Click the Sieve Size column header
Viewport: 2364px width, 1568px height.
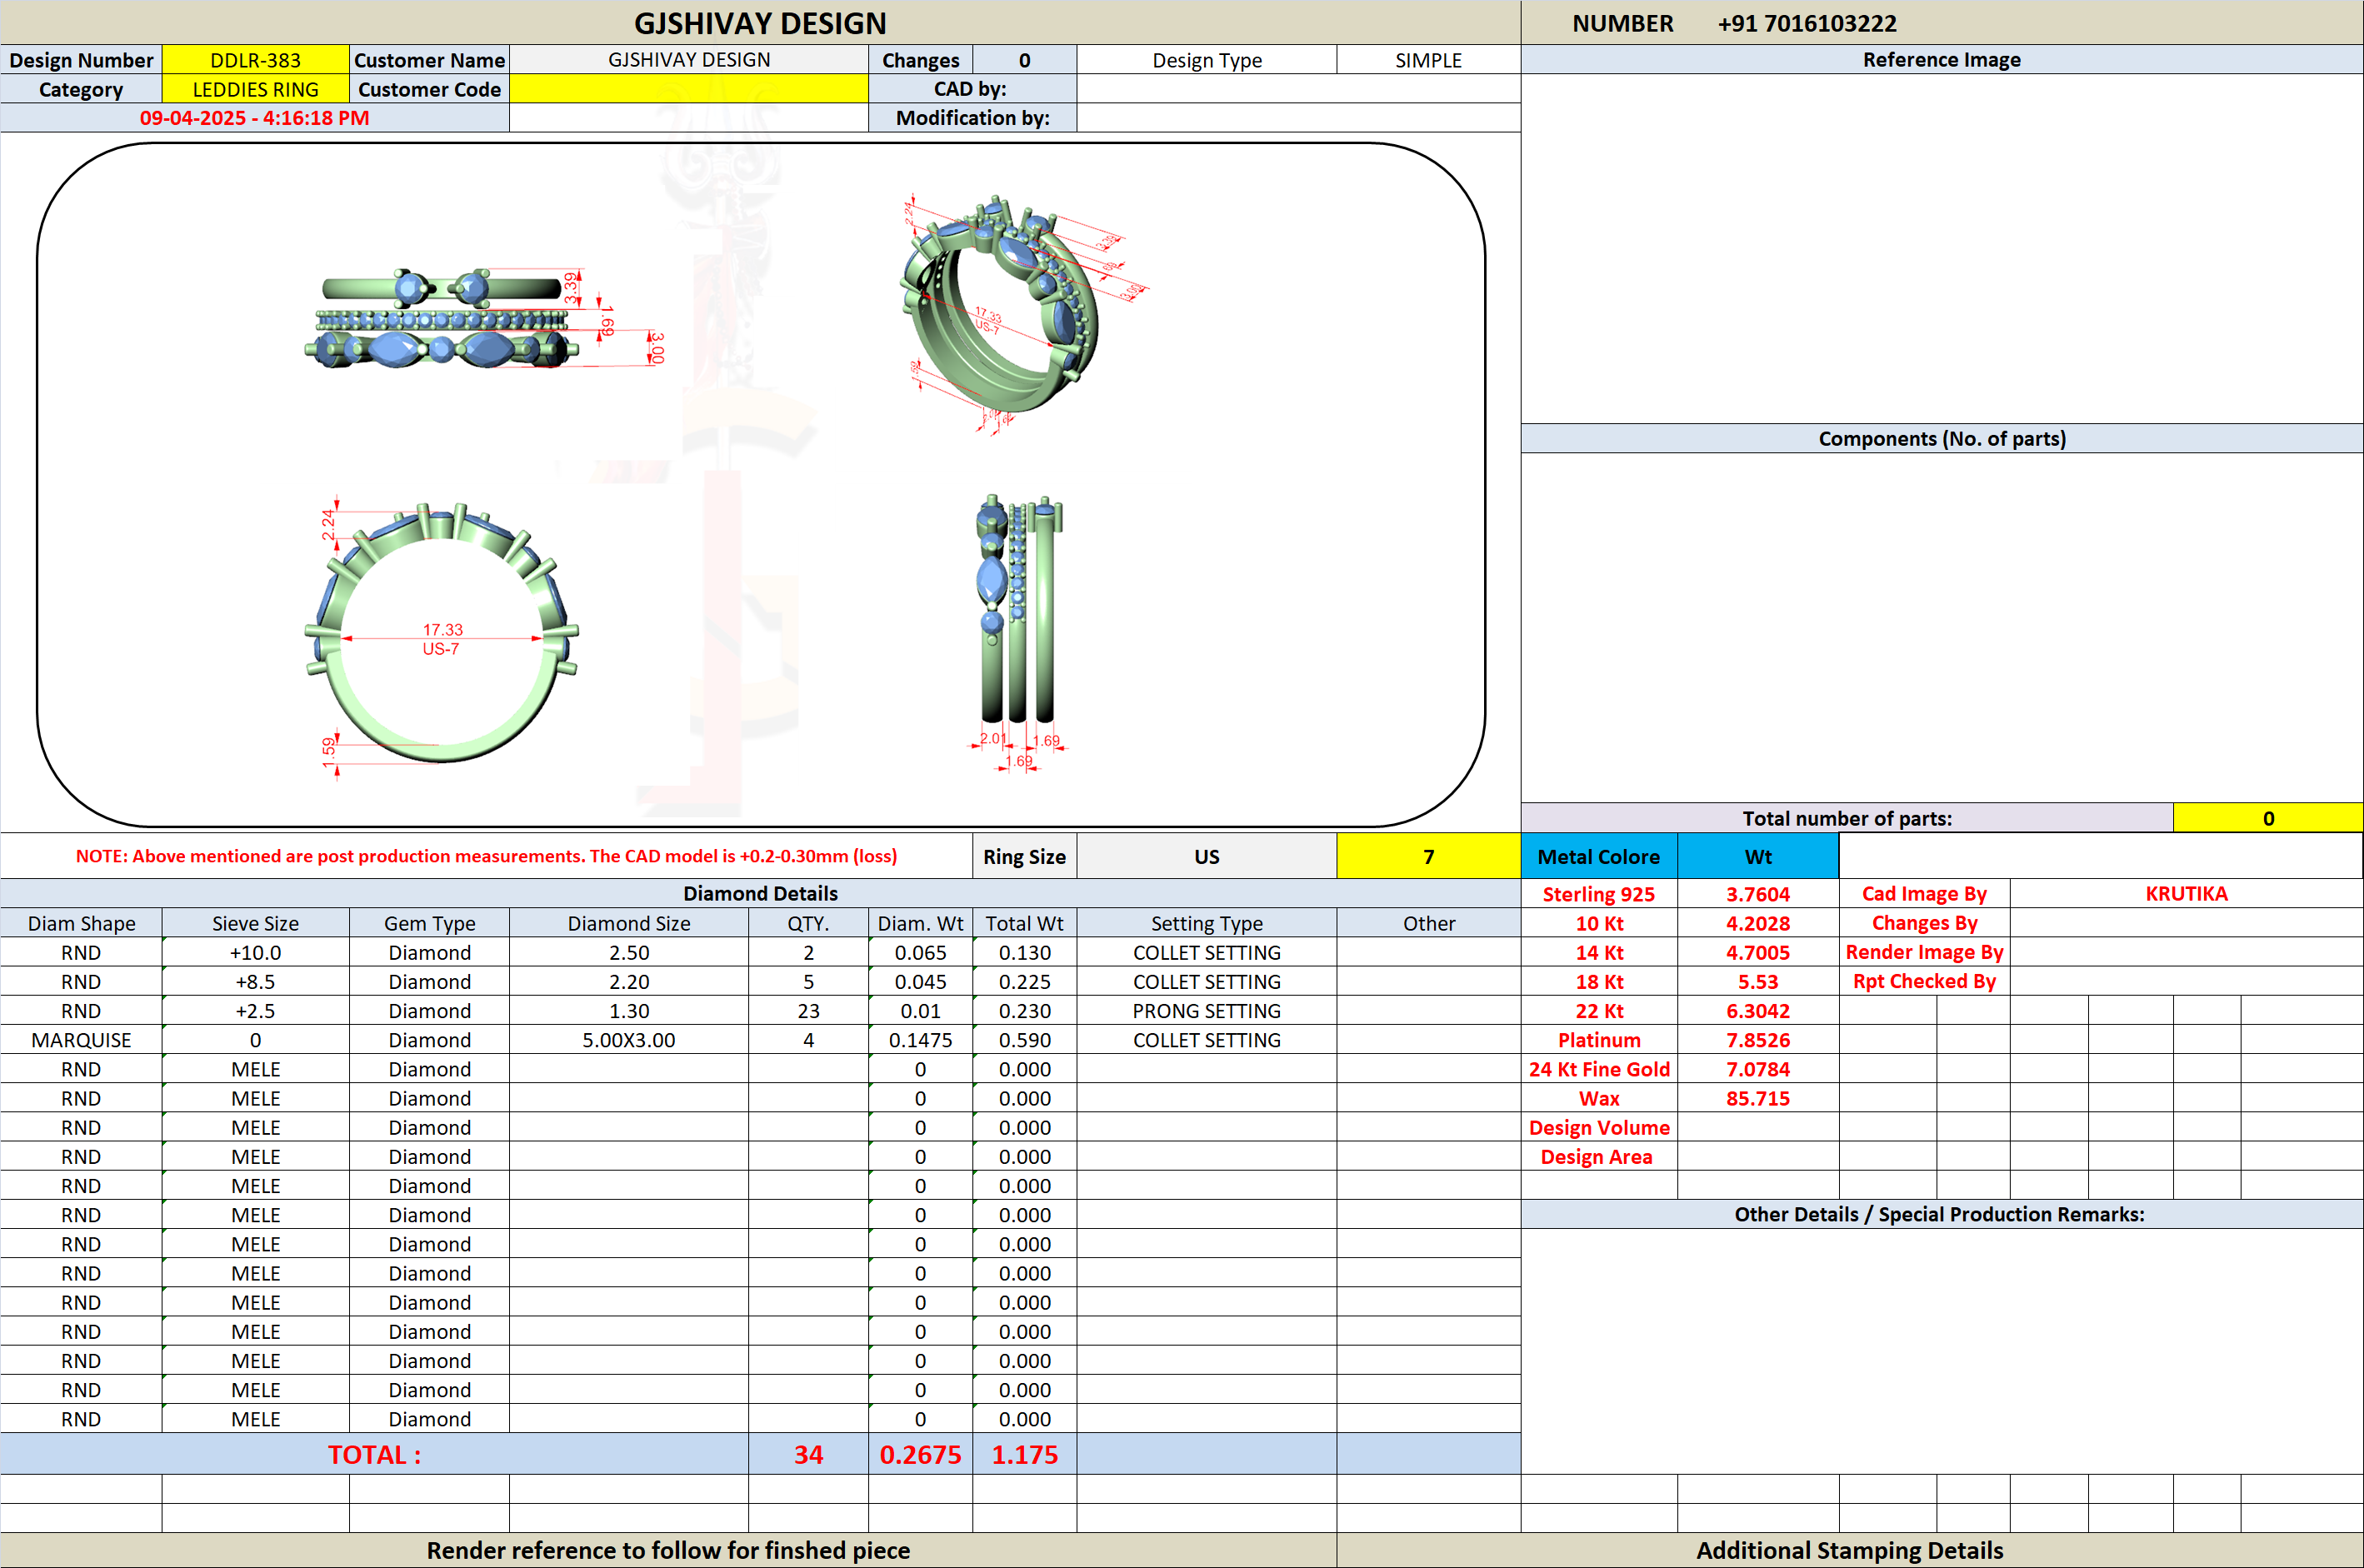pyautogui.click(x=255, y=923)
